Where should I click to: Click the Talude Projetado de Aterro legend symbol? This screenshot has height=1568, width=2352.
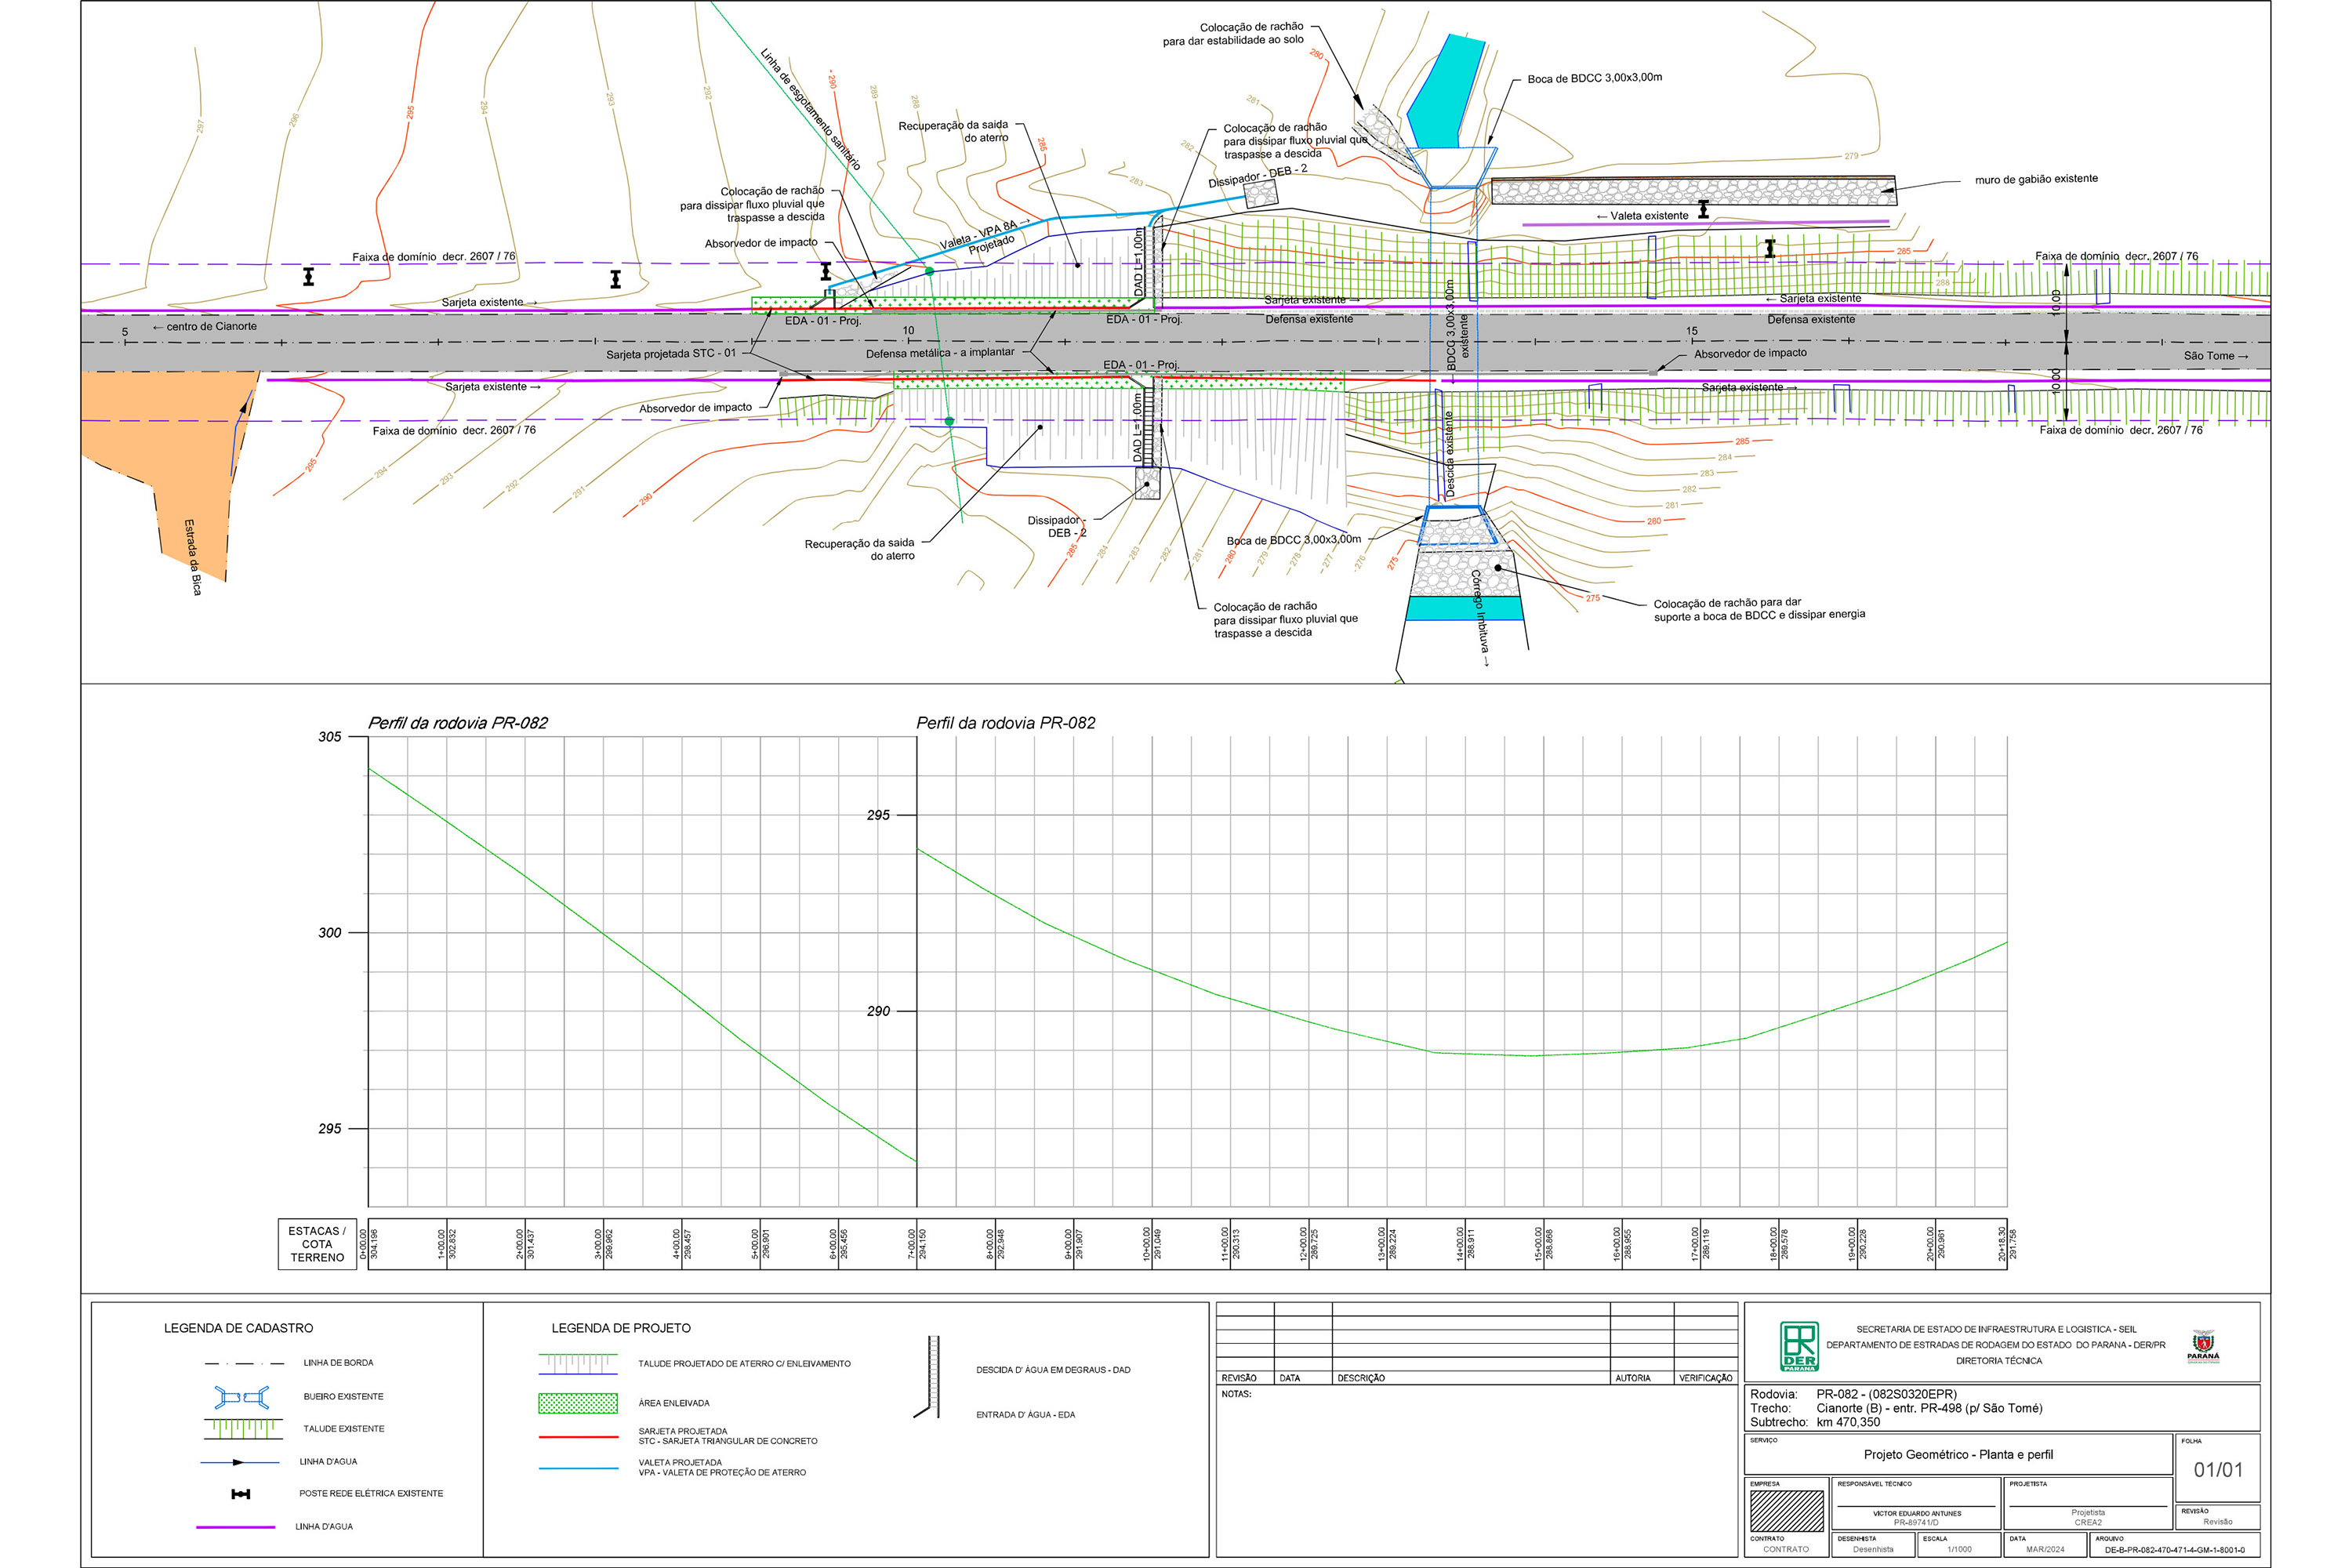click(x=577, y=1364)
